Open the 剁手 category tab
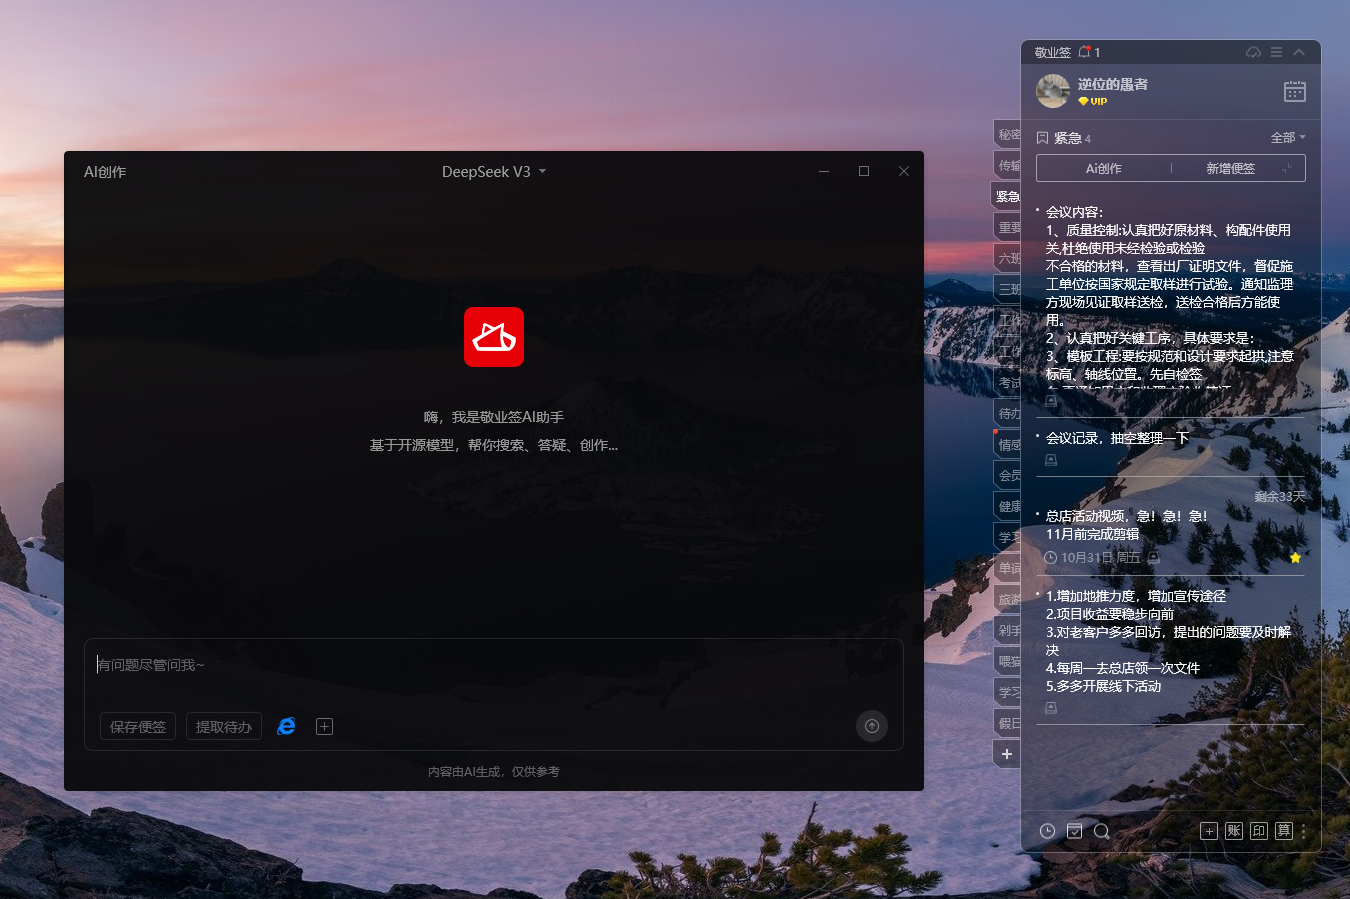The image size is (1350, 899). (1008, 631)
